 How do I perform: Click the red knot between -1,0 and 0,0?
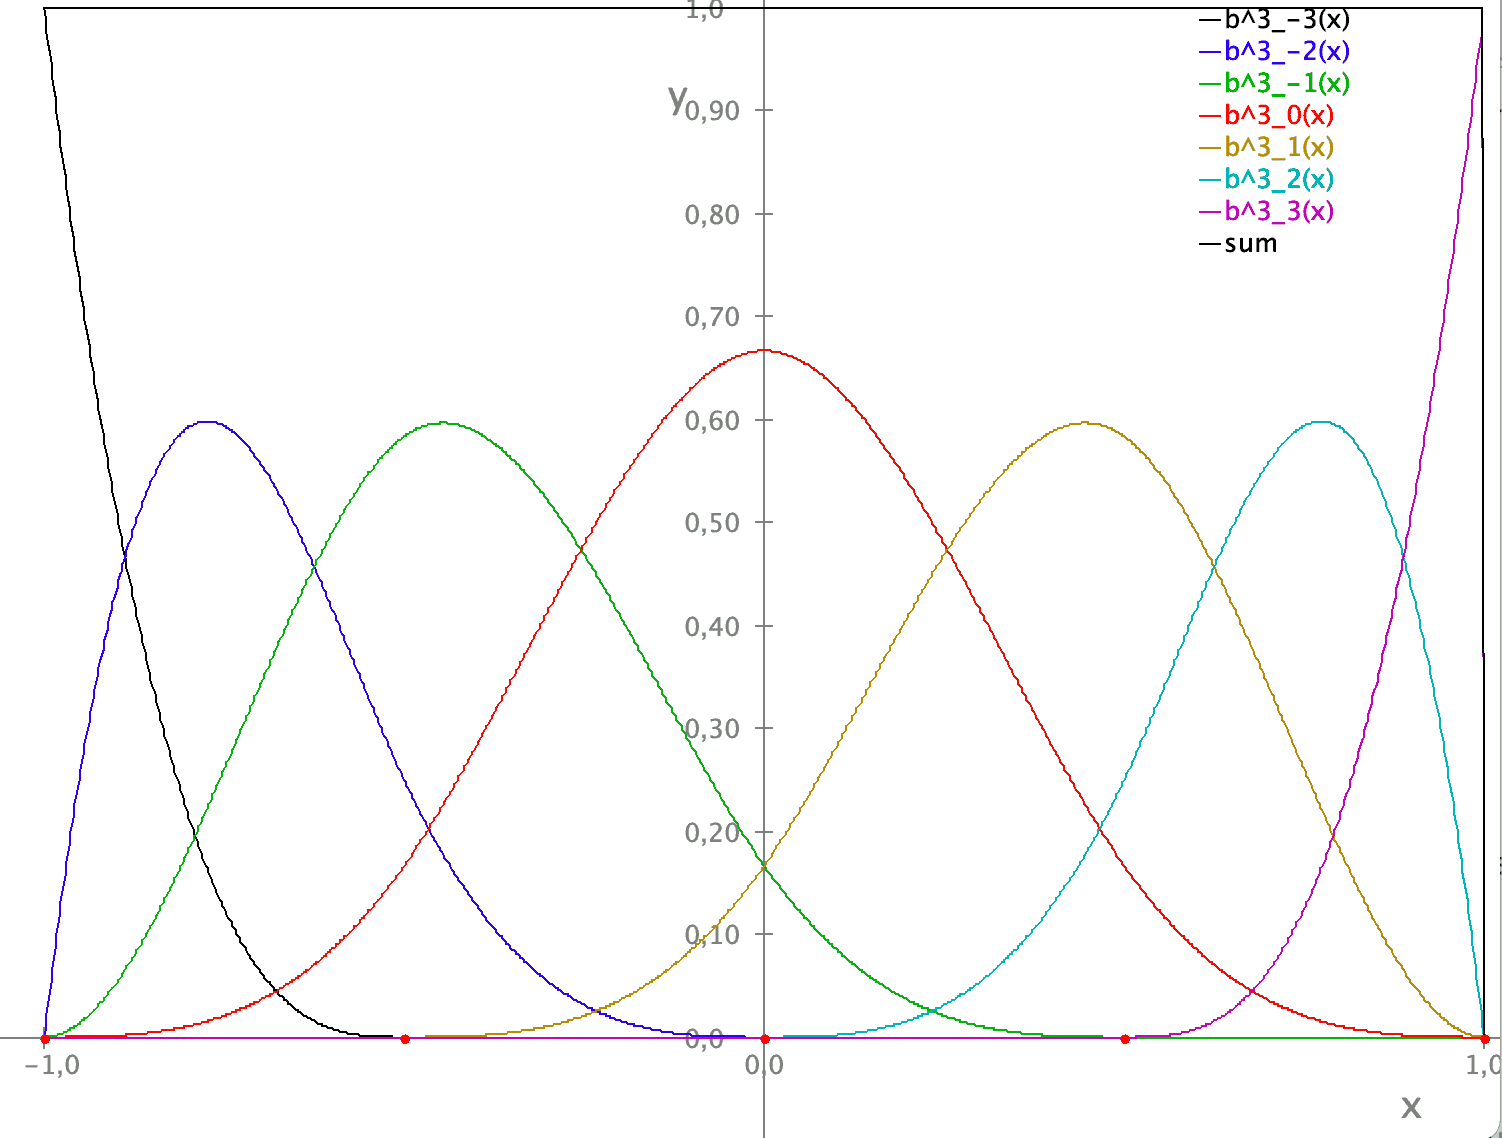coord(405,1039)
